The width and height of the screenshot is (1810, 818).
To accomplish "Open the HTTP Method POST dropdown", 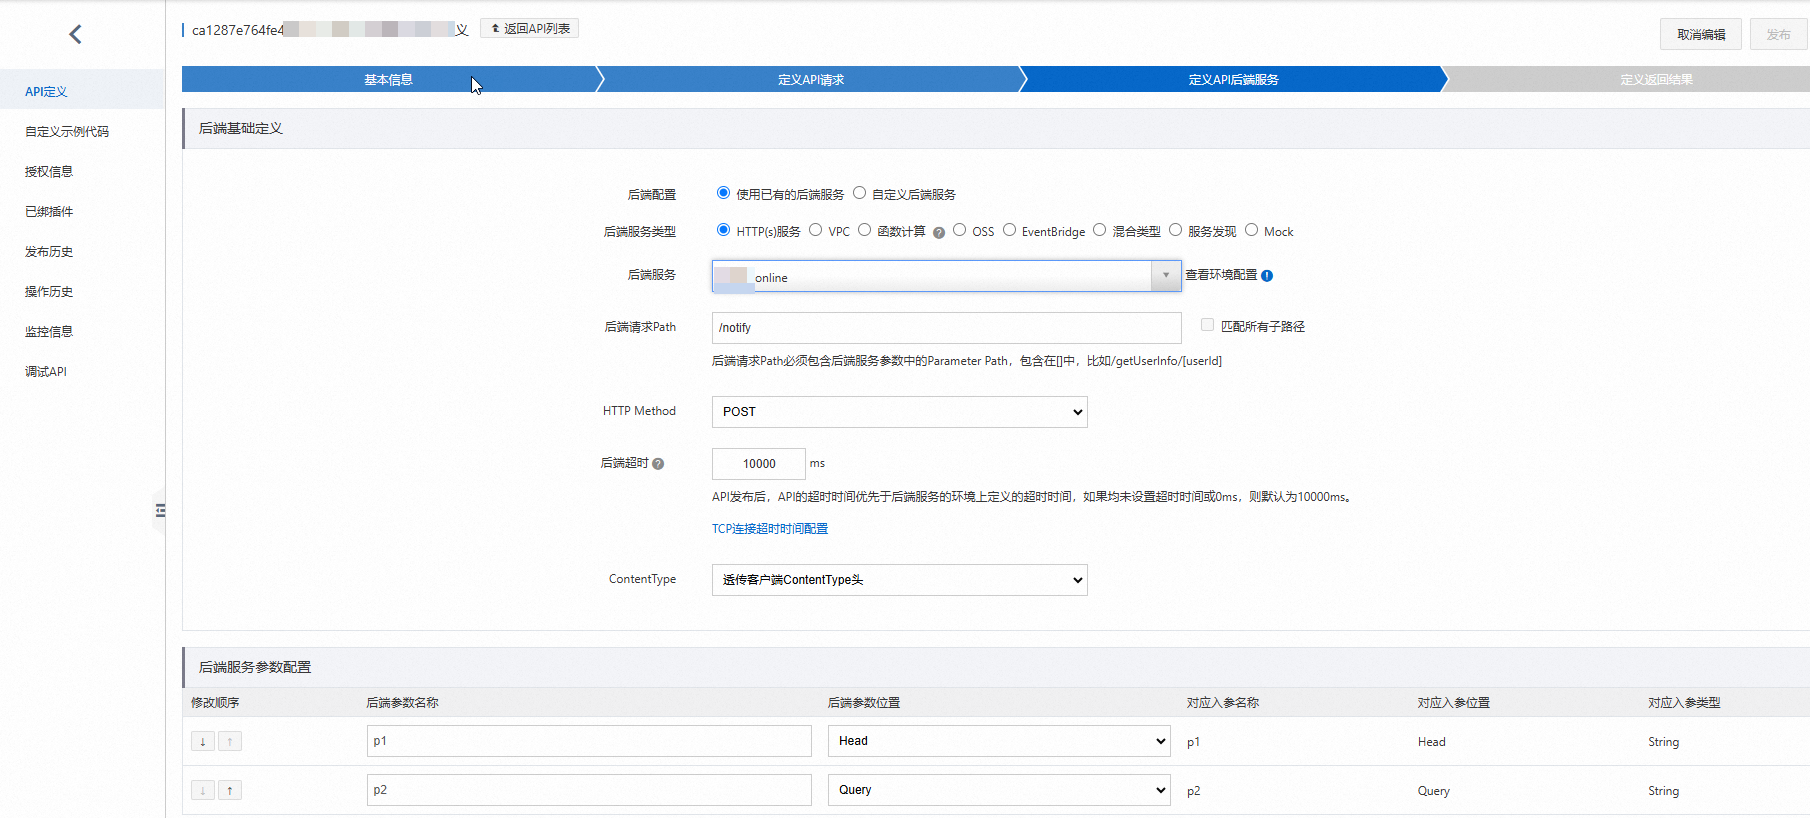I will tap(899, 412).
